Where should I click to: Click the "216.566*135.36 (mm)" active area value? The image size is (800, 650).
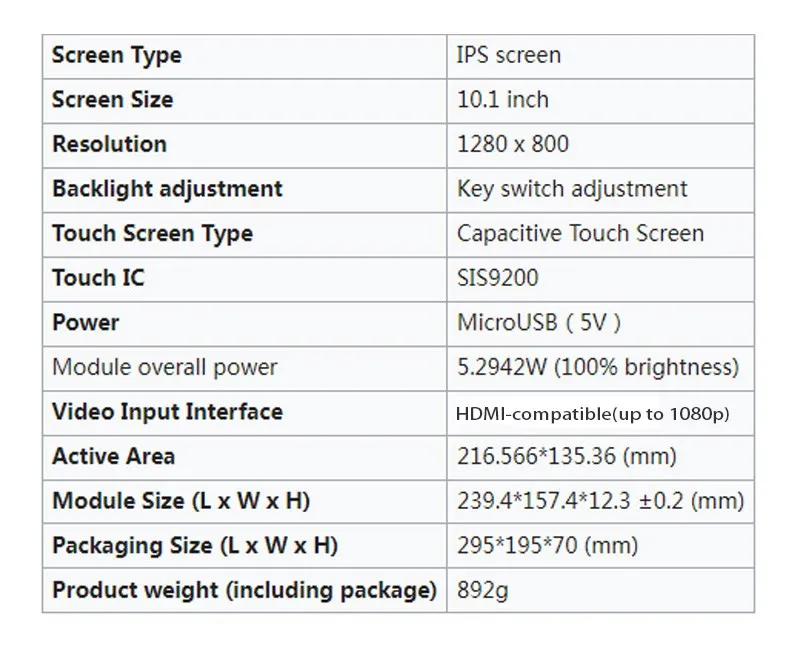tap(567, 457)
